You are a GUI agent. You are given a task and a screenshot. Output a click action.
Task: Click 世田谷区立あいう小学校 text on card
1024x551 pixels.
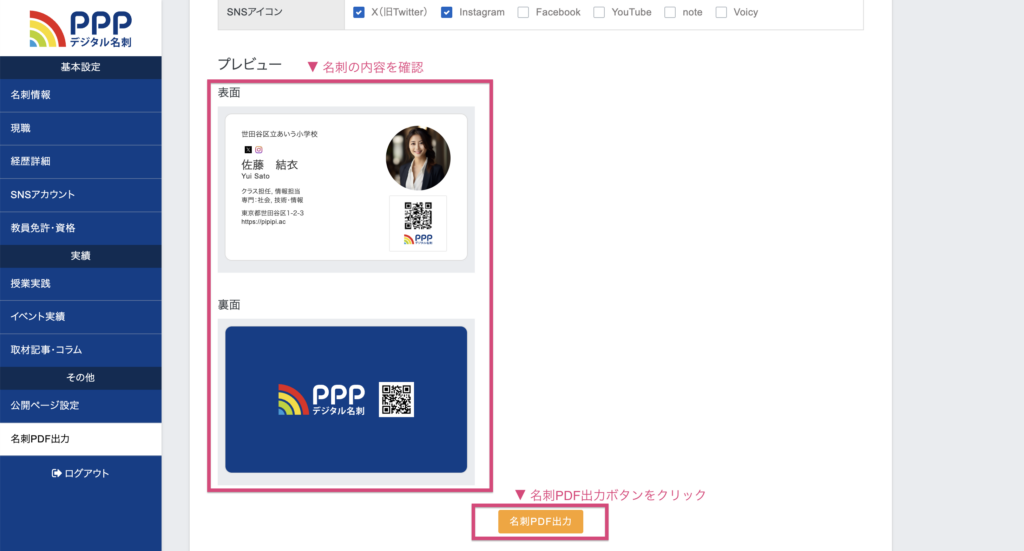[x=280, y=134]
